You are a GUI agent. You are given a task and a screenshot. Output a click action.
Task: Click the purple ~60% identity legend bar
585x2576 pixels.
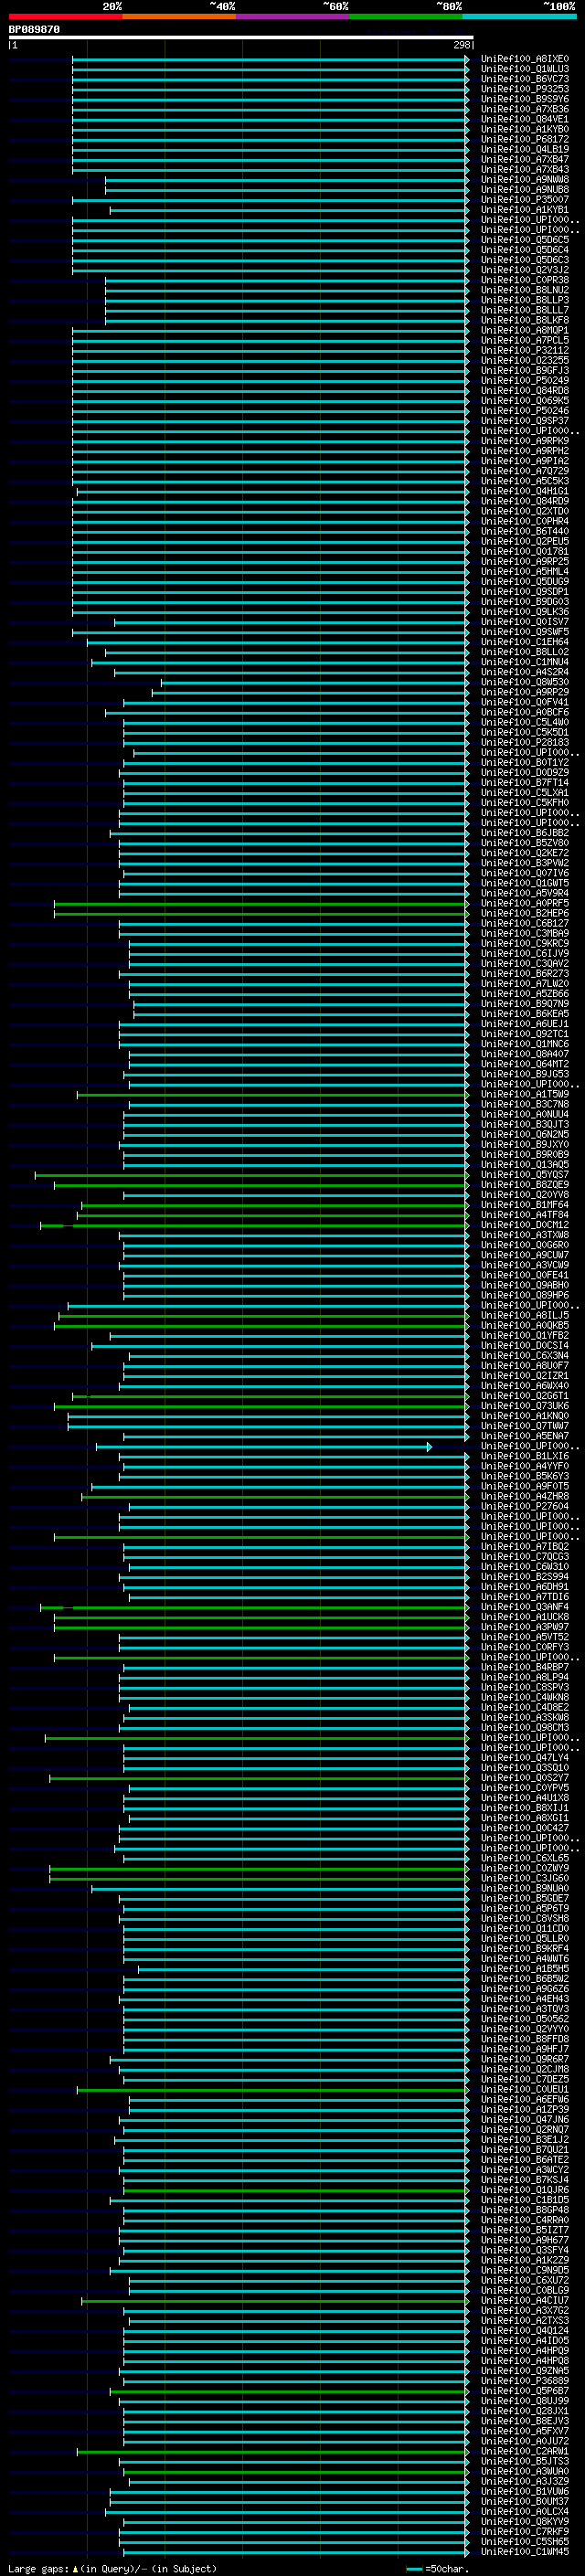click(293, 16)
